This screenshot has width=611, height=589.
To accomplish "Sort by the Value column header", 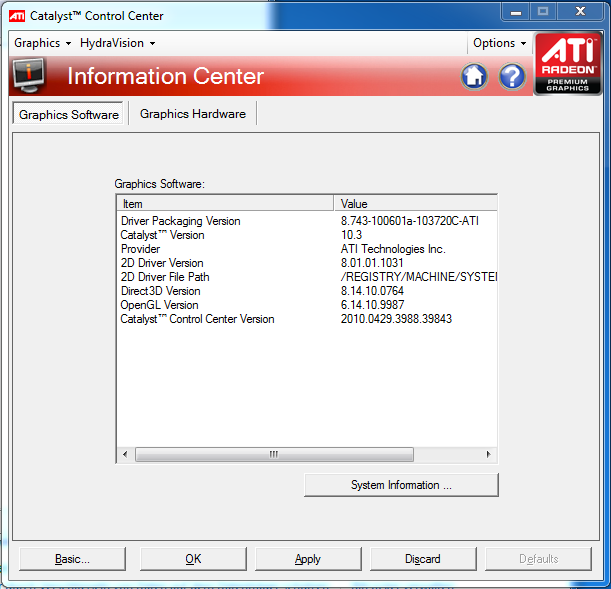I will 415,204.
